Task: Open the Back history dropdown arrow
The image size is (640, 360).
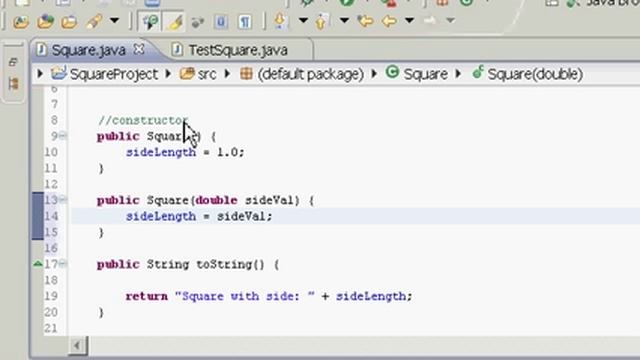Action: tap(409, 20)
